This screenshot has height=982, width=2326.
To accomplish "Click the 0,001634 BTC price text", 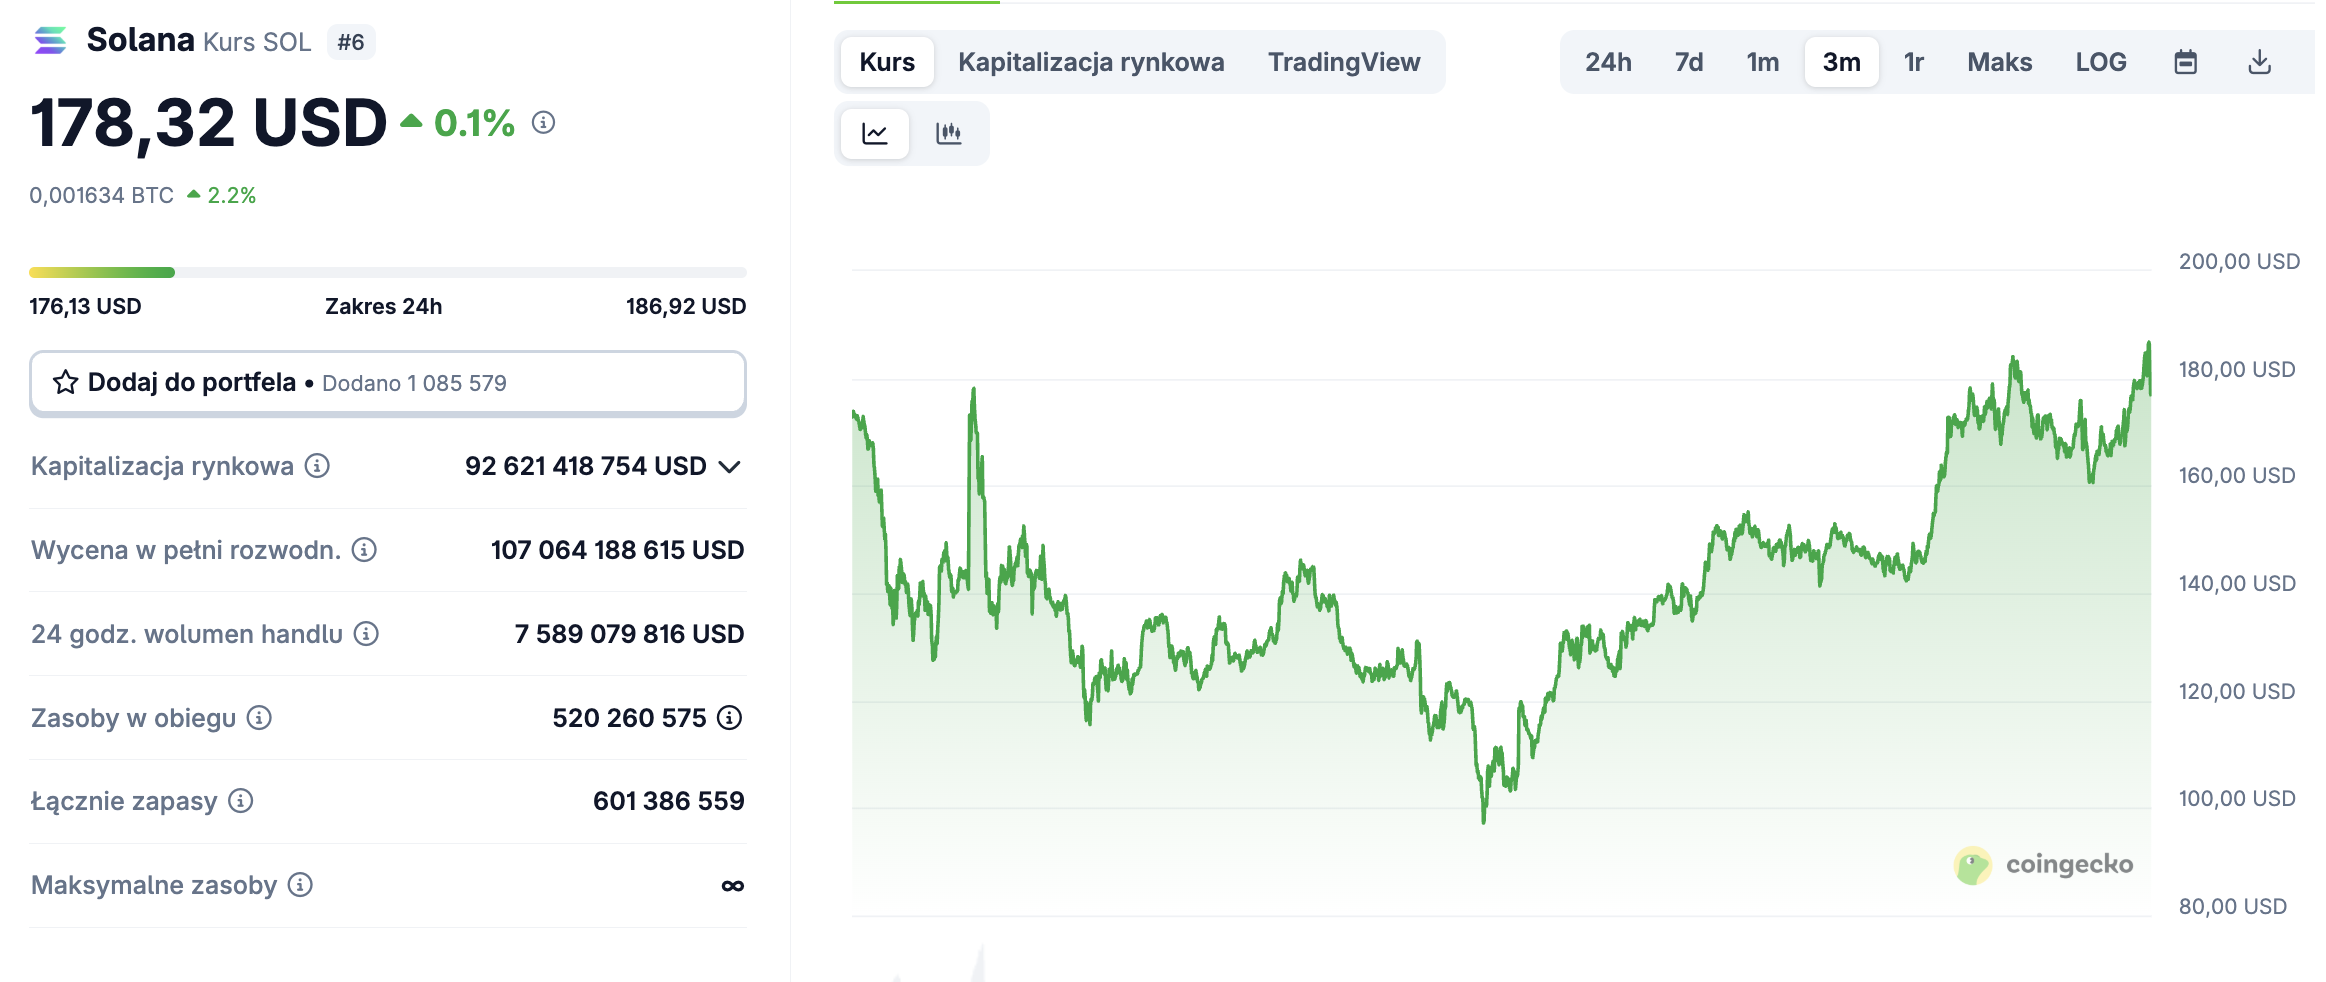I will [x=101, y=195].
